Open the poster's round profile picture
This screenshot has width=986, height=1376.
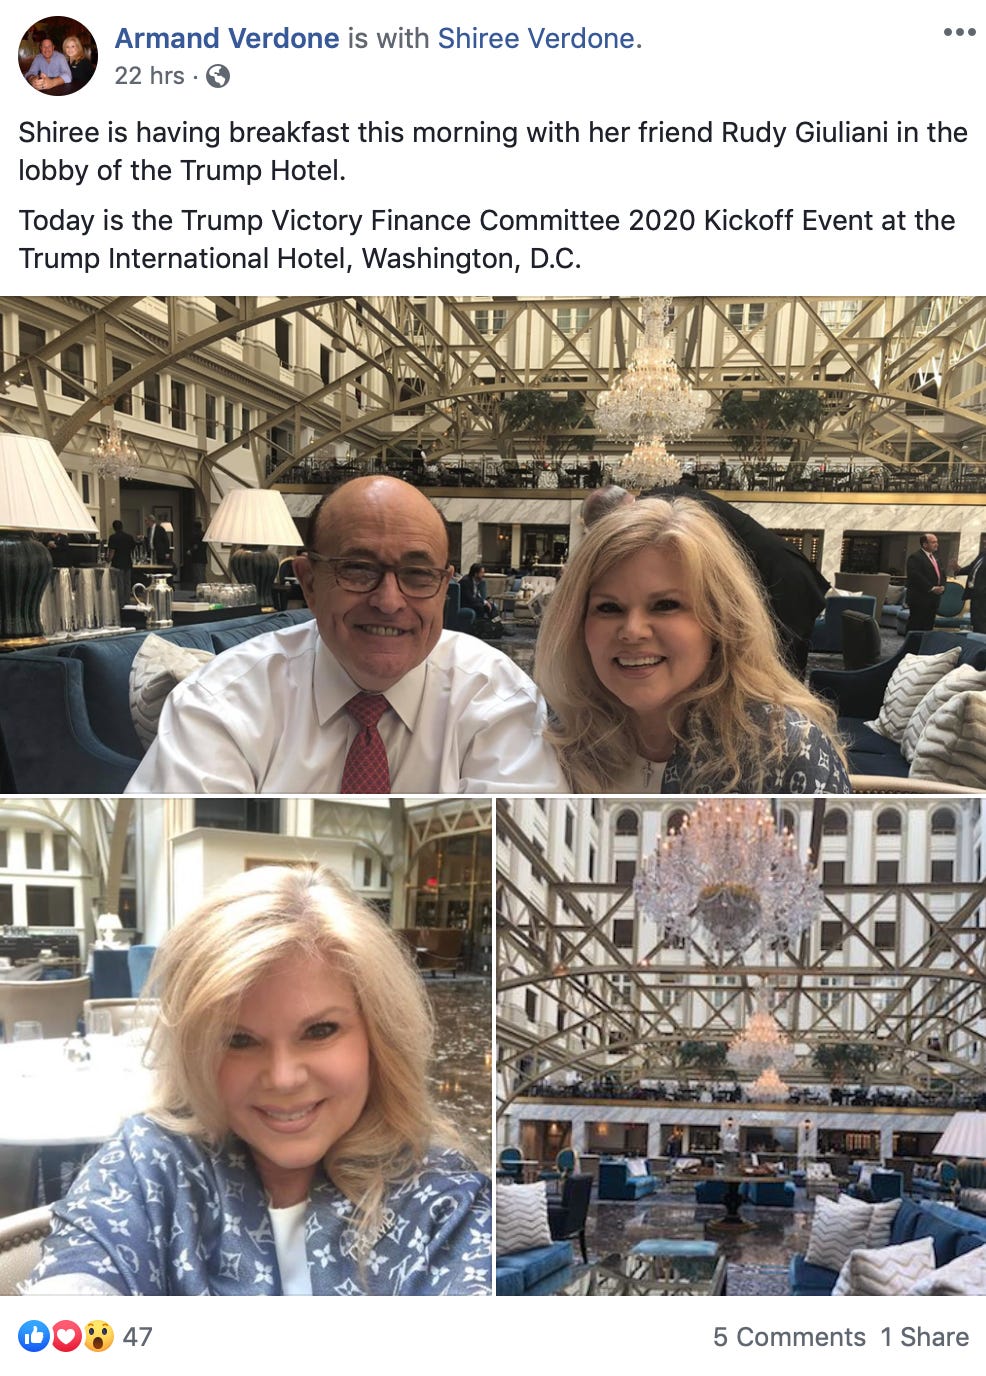coord(58,56)
